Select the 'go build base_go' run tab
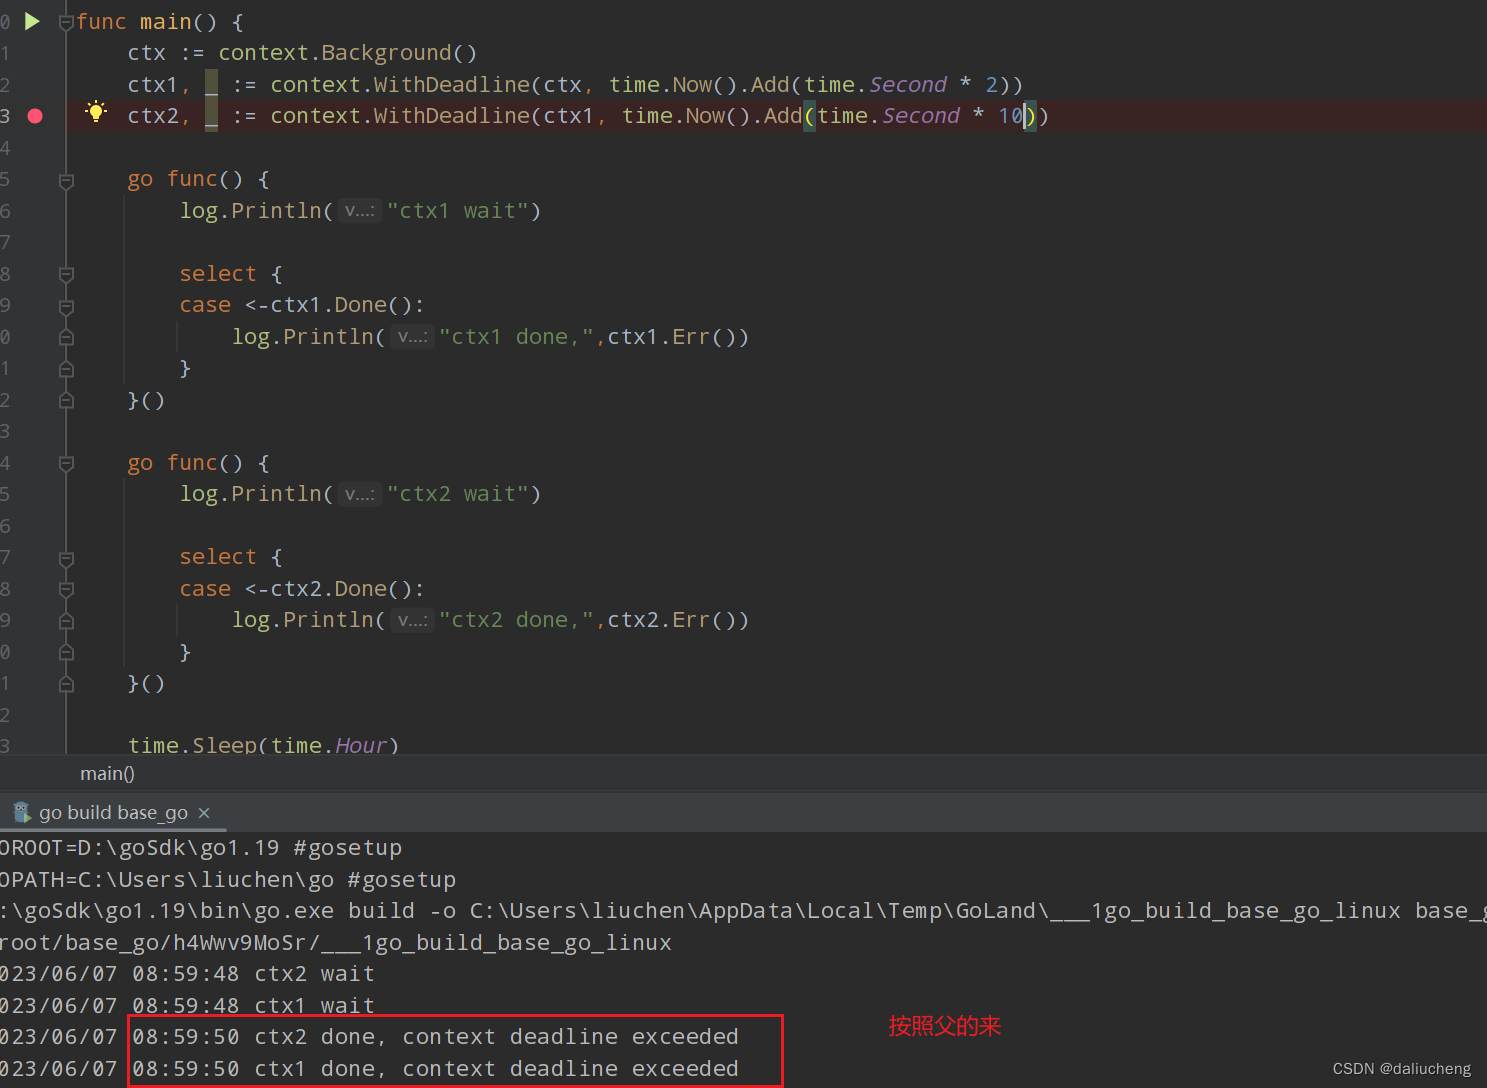The width and height of the screenshot is (1487, 1088). coord(113,813)
